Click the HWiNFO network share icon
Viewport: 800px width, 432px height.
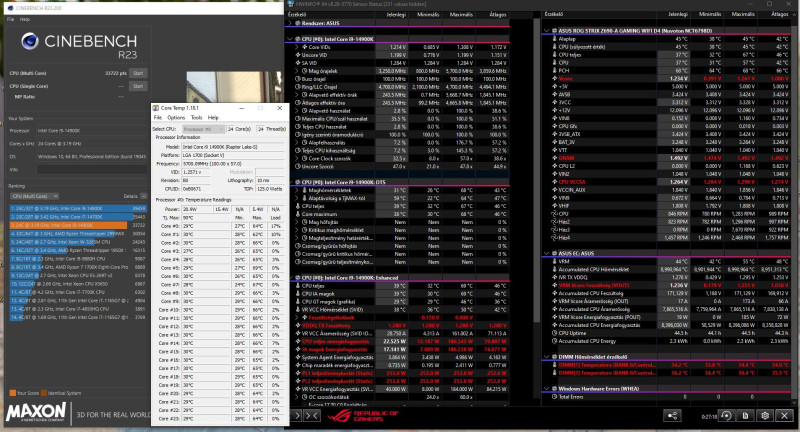(x=672, y=416)
